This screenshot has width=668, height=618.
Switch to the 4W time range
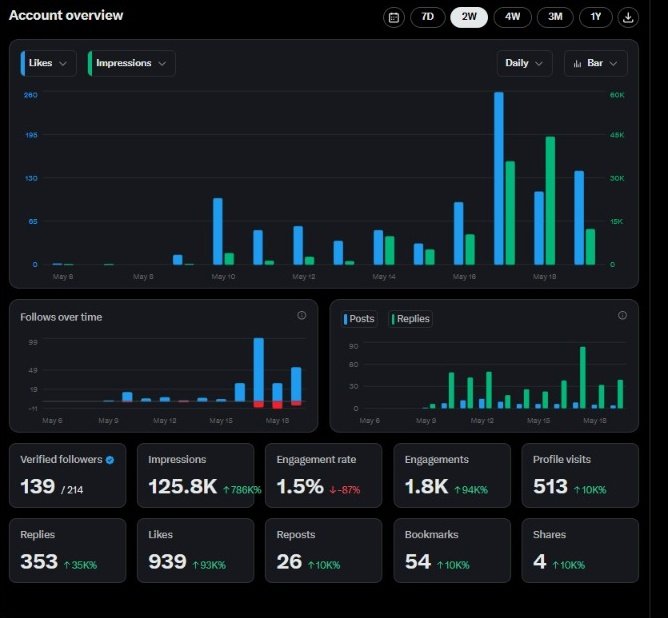click(x=513, y=17)
